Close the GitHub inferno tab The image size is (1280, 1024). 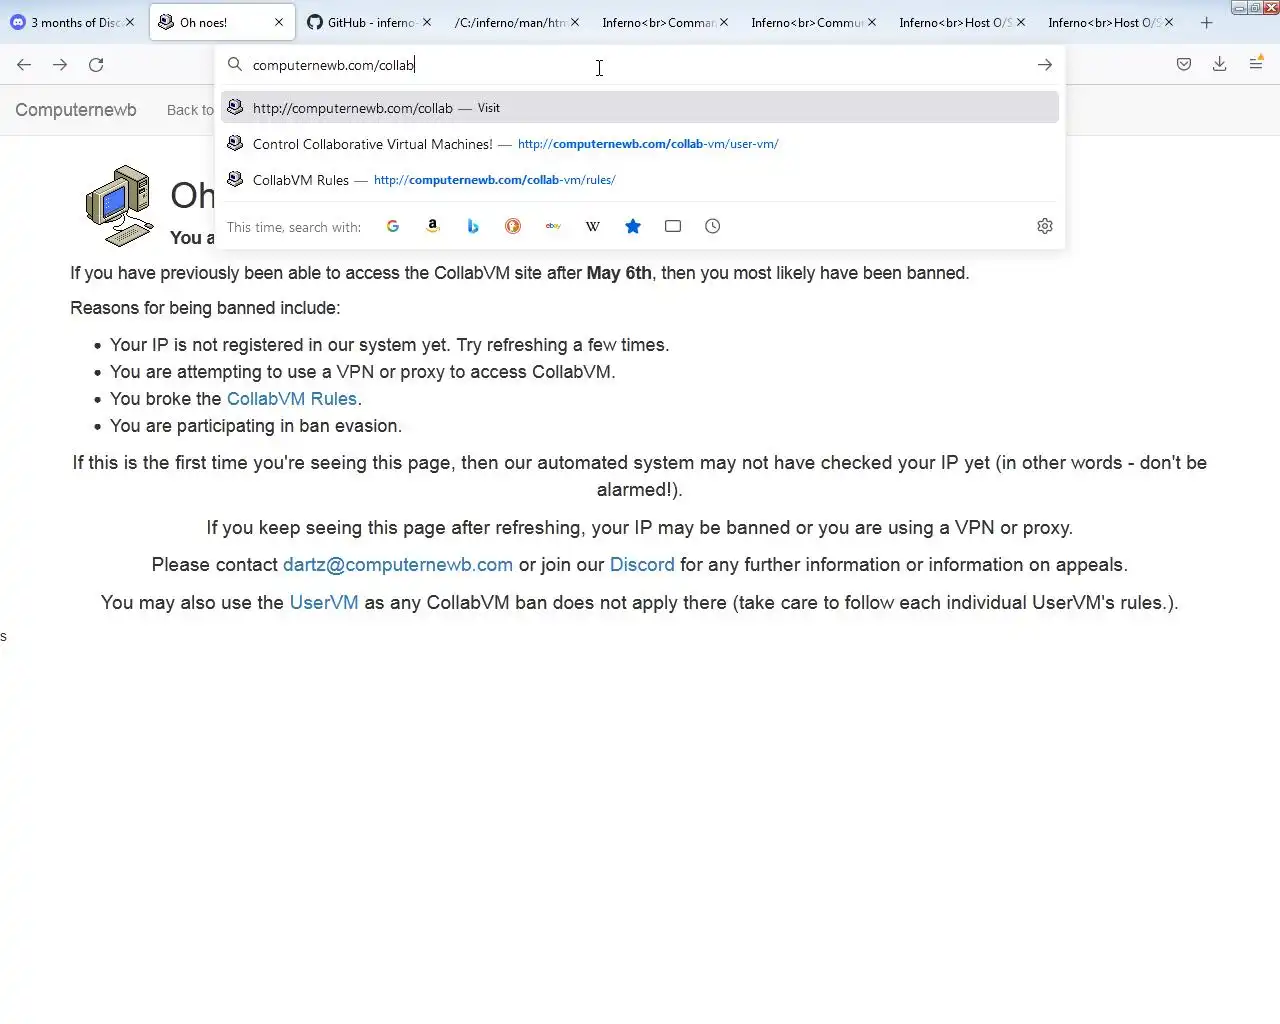(427, 22)
